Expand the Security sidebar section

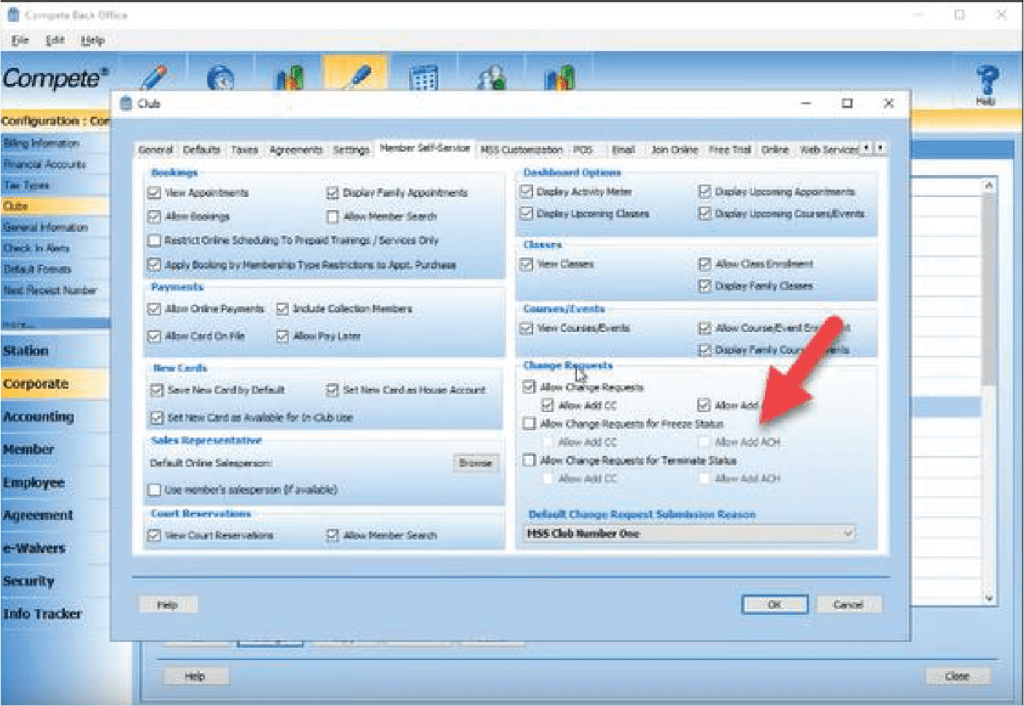pos(55,581)
